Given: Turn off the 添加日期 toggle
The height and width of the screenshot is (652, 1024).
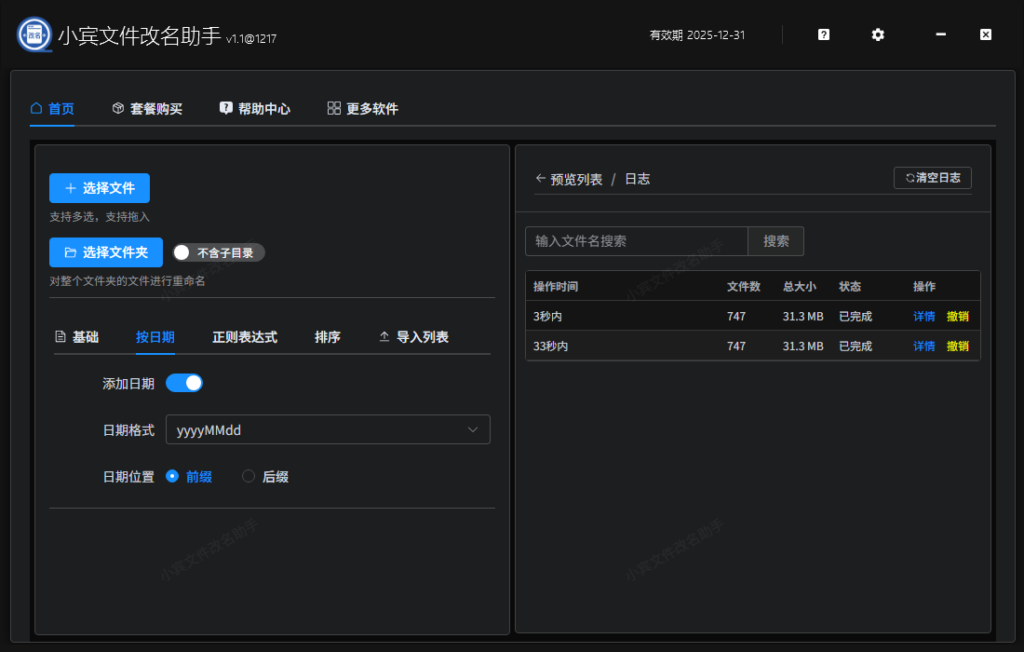Looking at the screenshot, I should 184,382.
